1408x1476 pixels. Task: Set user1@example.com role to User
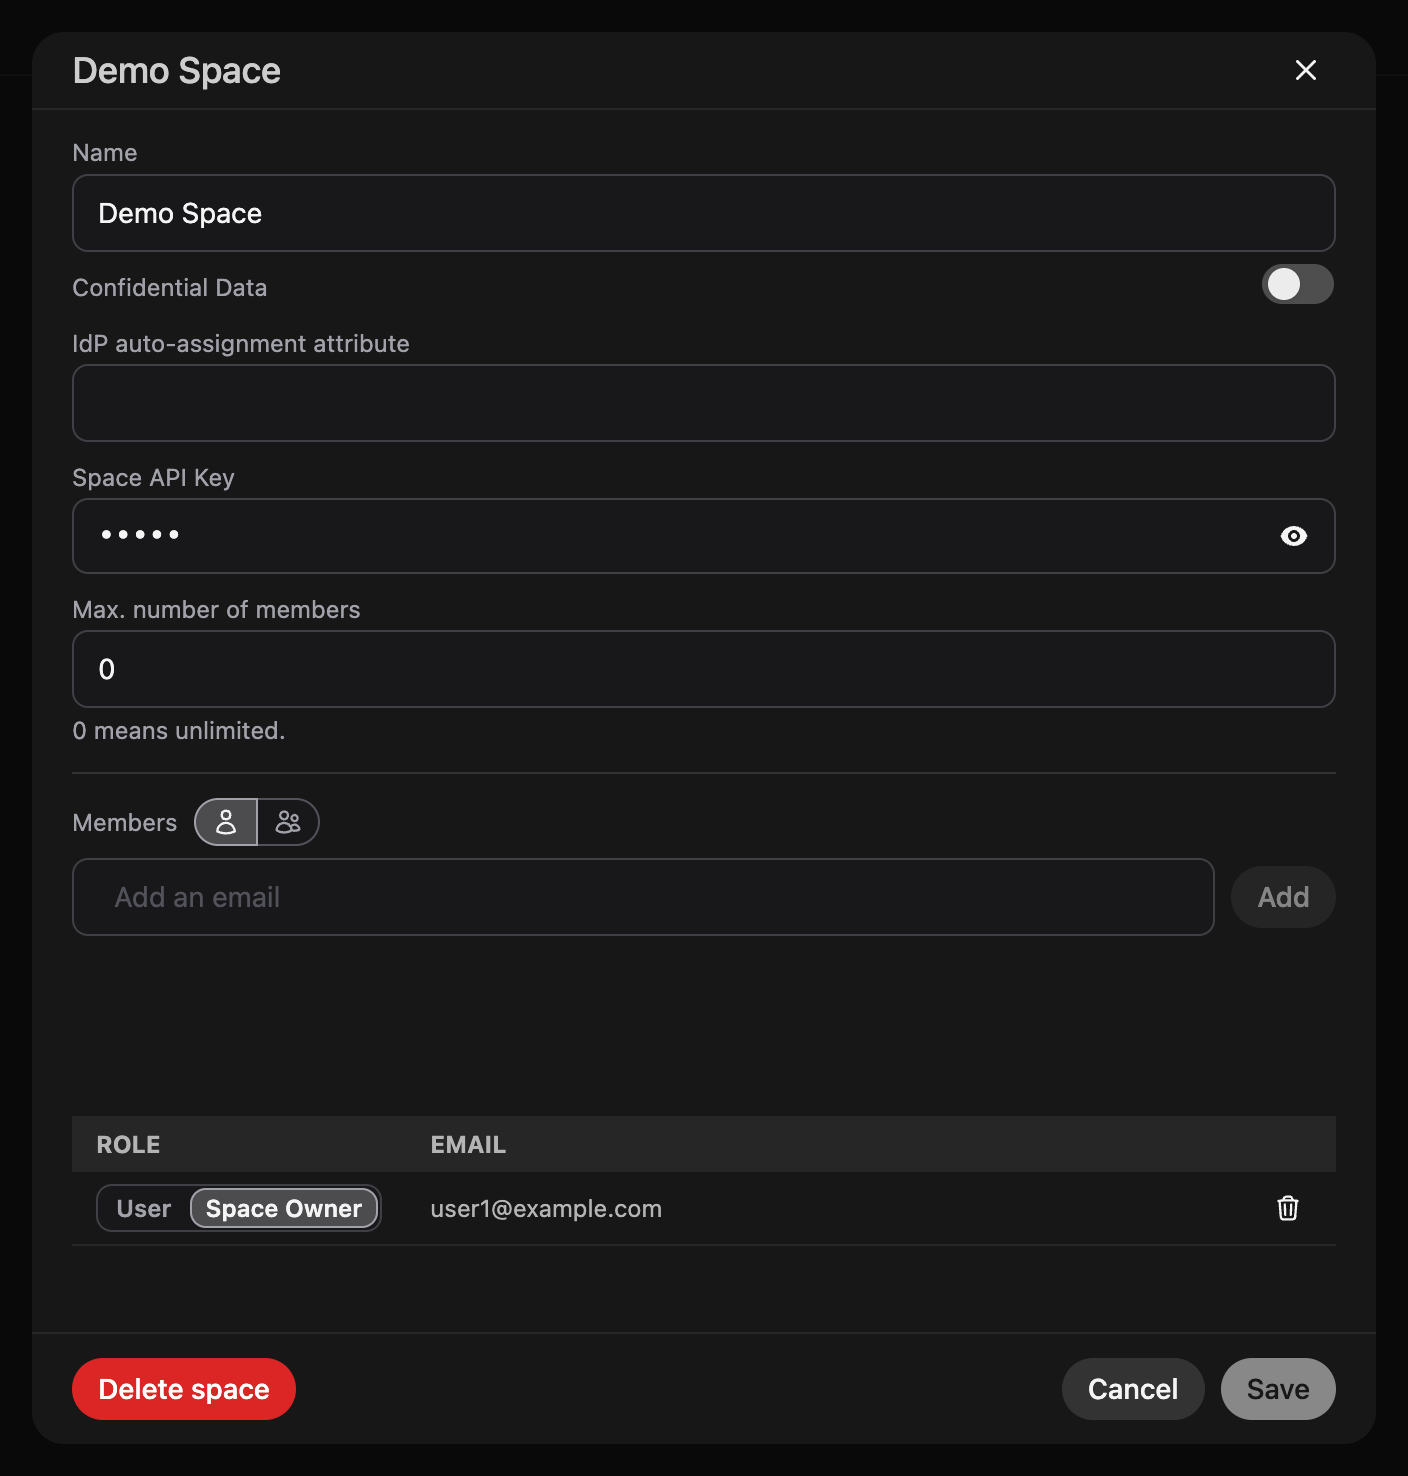(144, 1208)
